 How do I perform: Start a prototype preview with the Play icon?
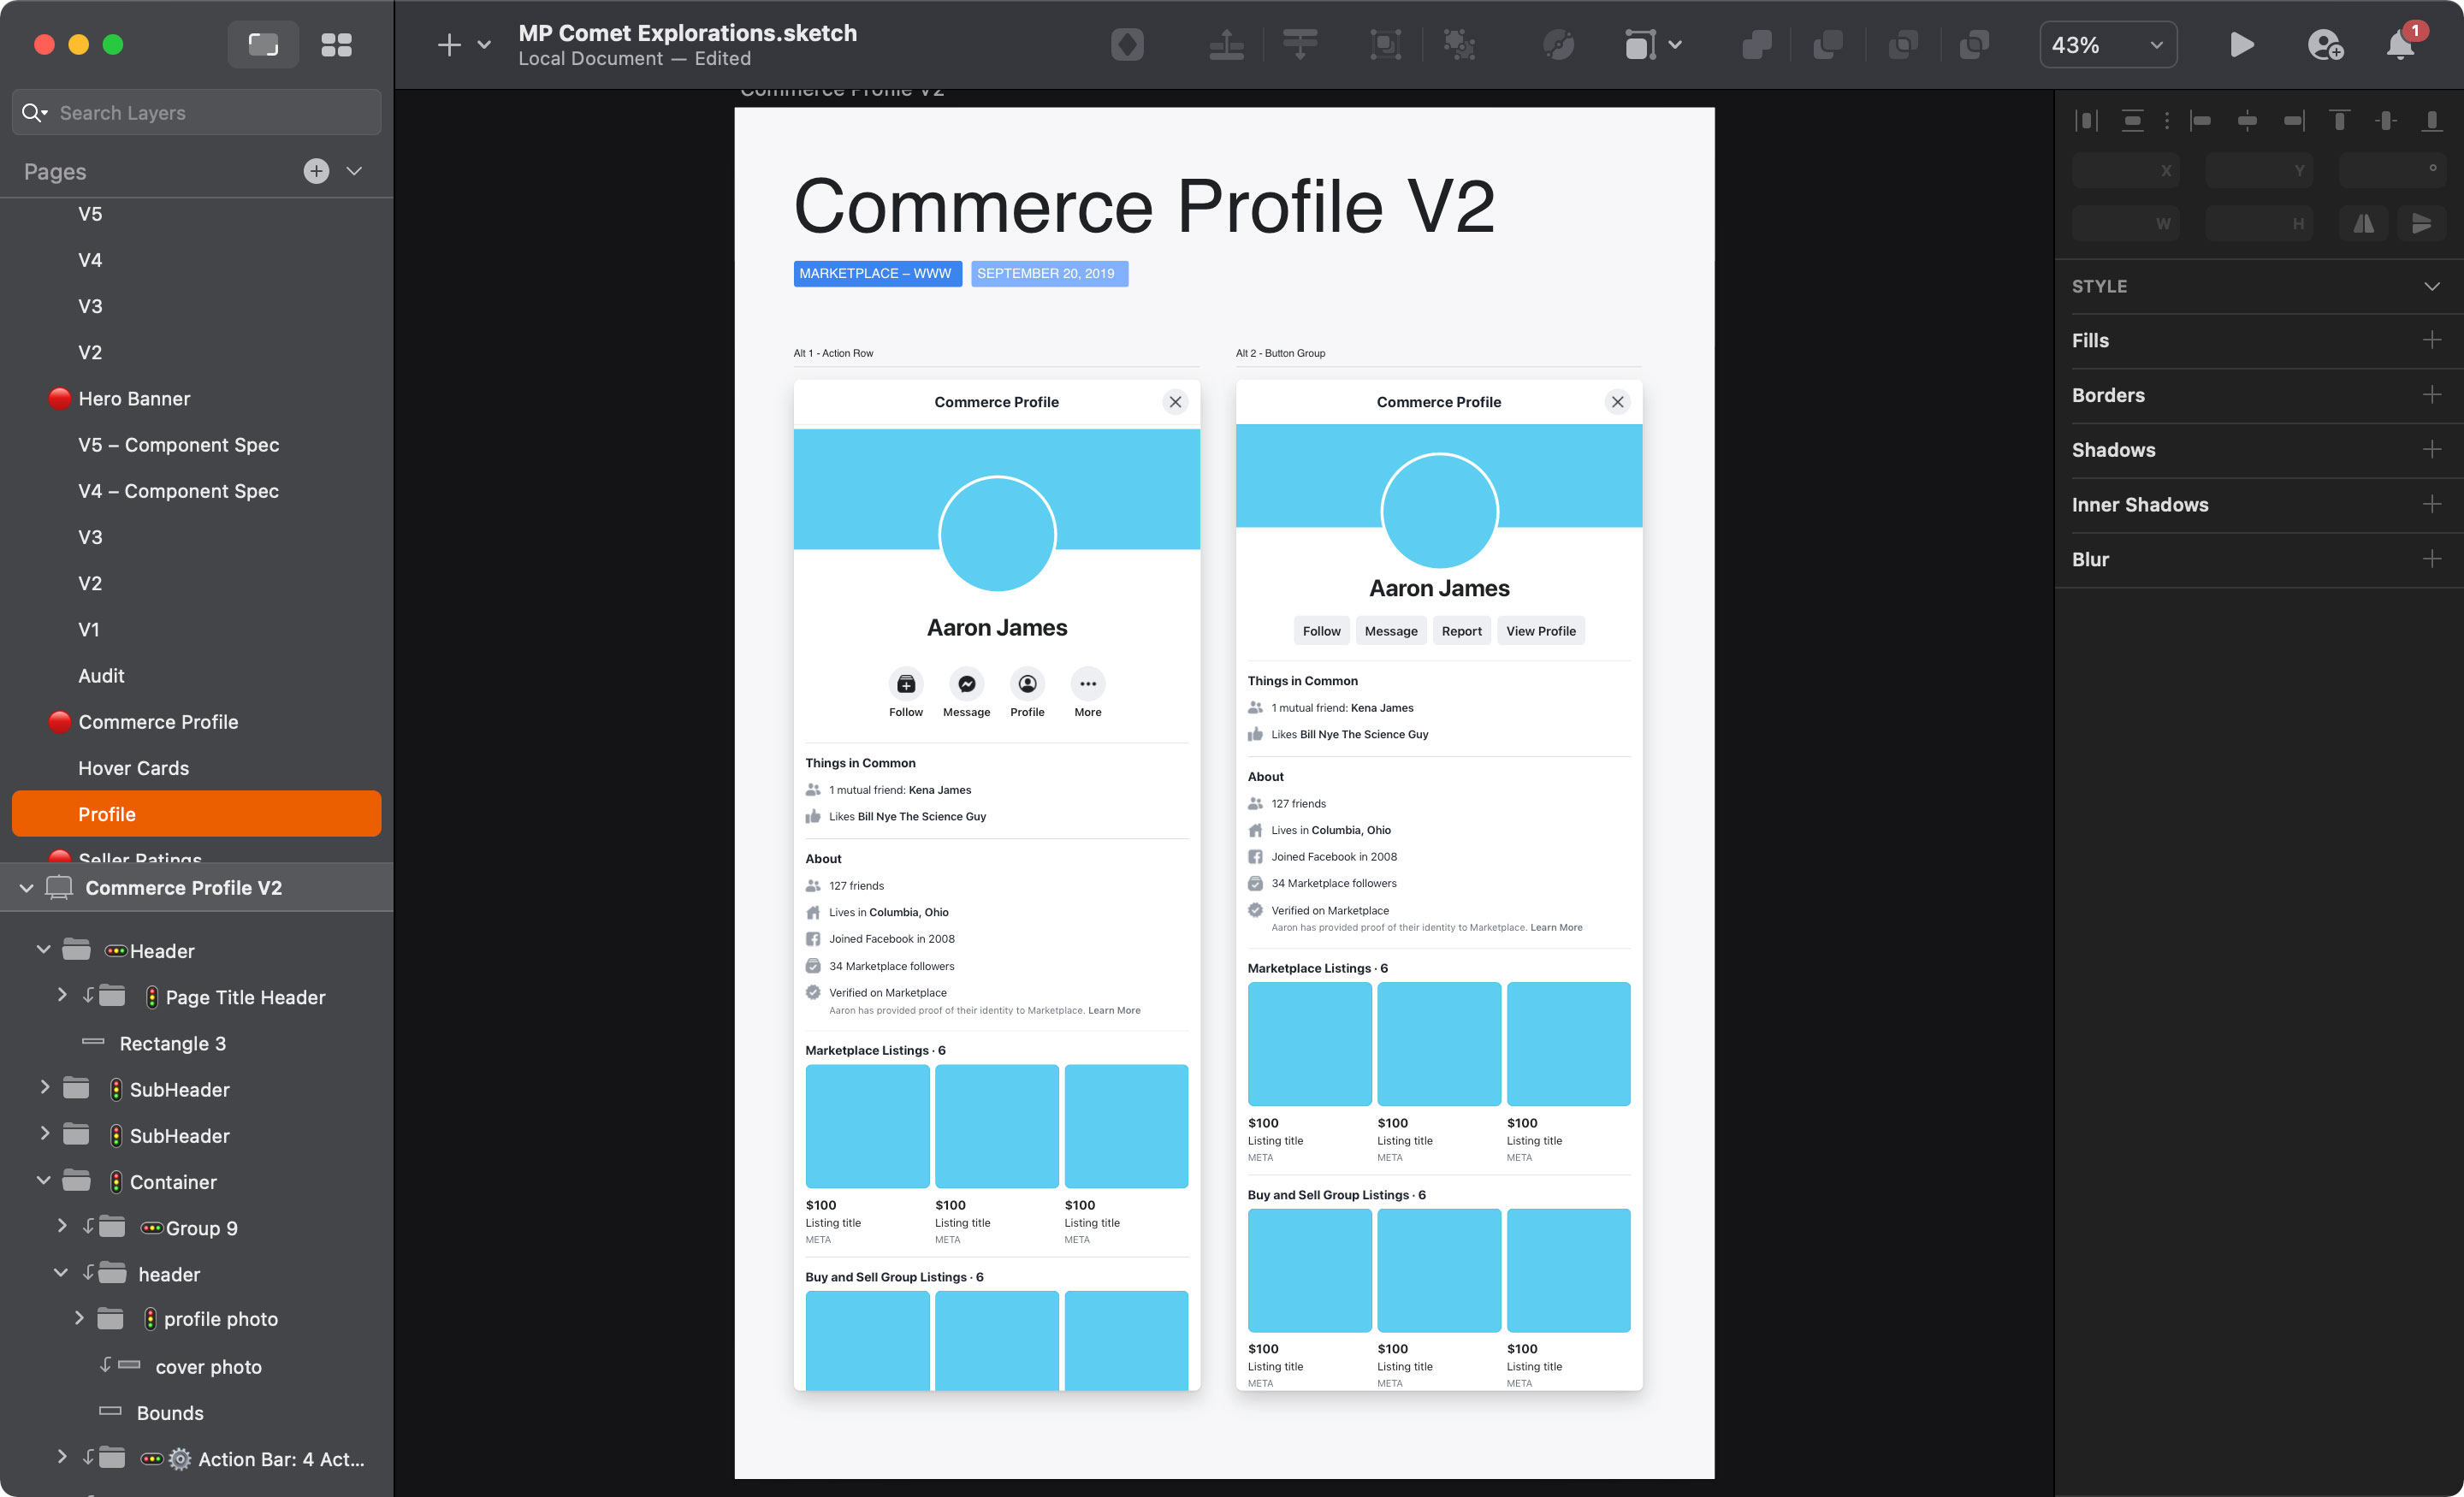pyautogui.click(x=2242, y=44)
